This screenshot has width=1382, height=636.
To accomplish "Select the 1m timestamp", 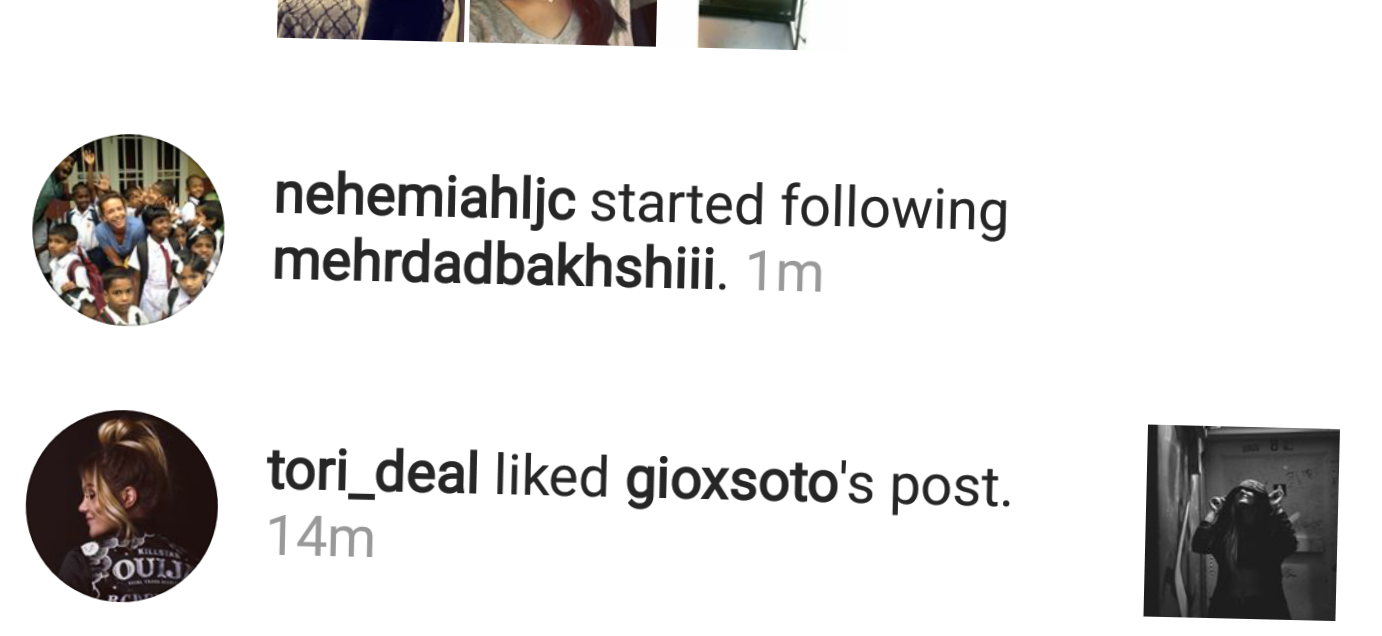I will click(784, 272).
